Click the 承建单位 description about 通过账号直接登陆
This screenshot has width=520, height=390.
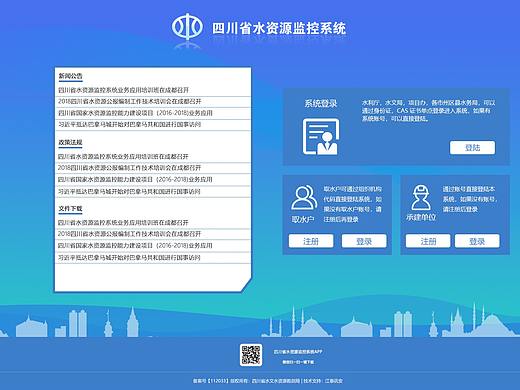pyautogui.click(x=470, y=199)
